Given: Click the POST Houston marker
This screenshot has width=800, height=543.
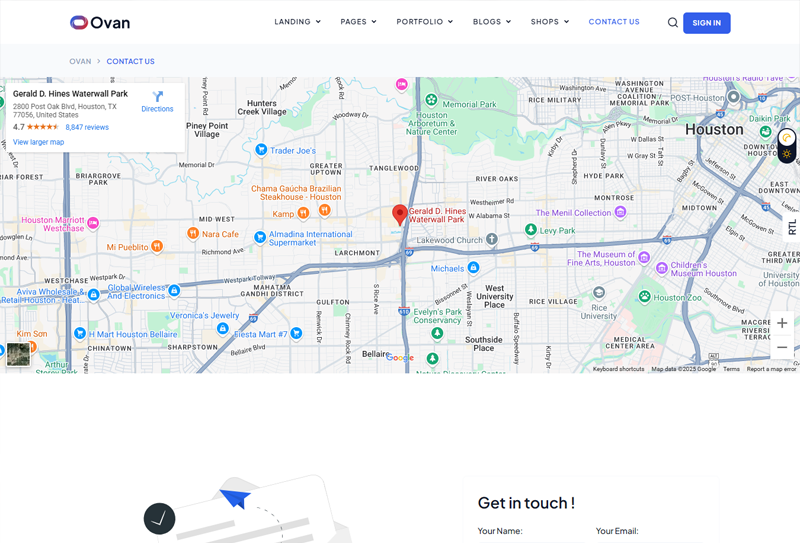Looking at the screenshot, I should coord(733,96).
